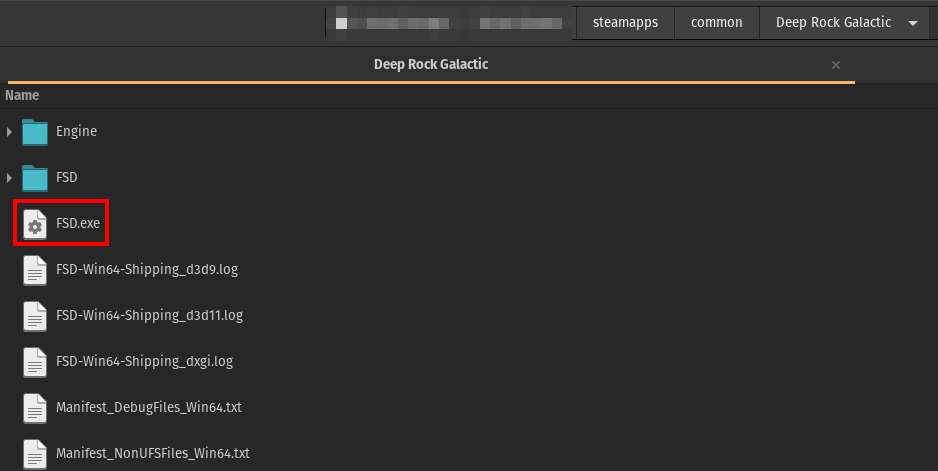
Task: Click the Manifest_NonUFSFiles text file icon
Action: click(35, 453)
